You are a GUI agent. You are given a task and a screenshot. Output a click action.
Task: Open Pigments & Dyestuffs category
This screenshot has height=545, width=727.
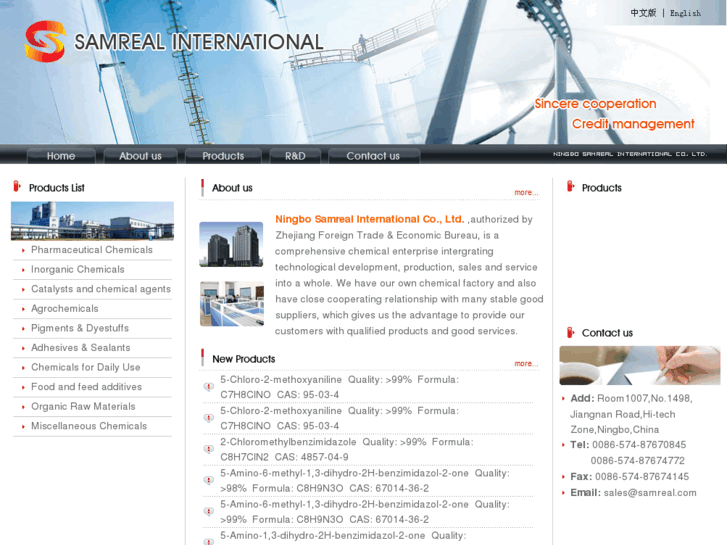80,328
